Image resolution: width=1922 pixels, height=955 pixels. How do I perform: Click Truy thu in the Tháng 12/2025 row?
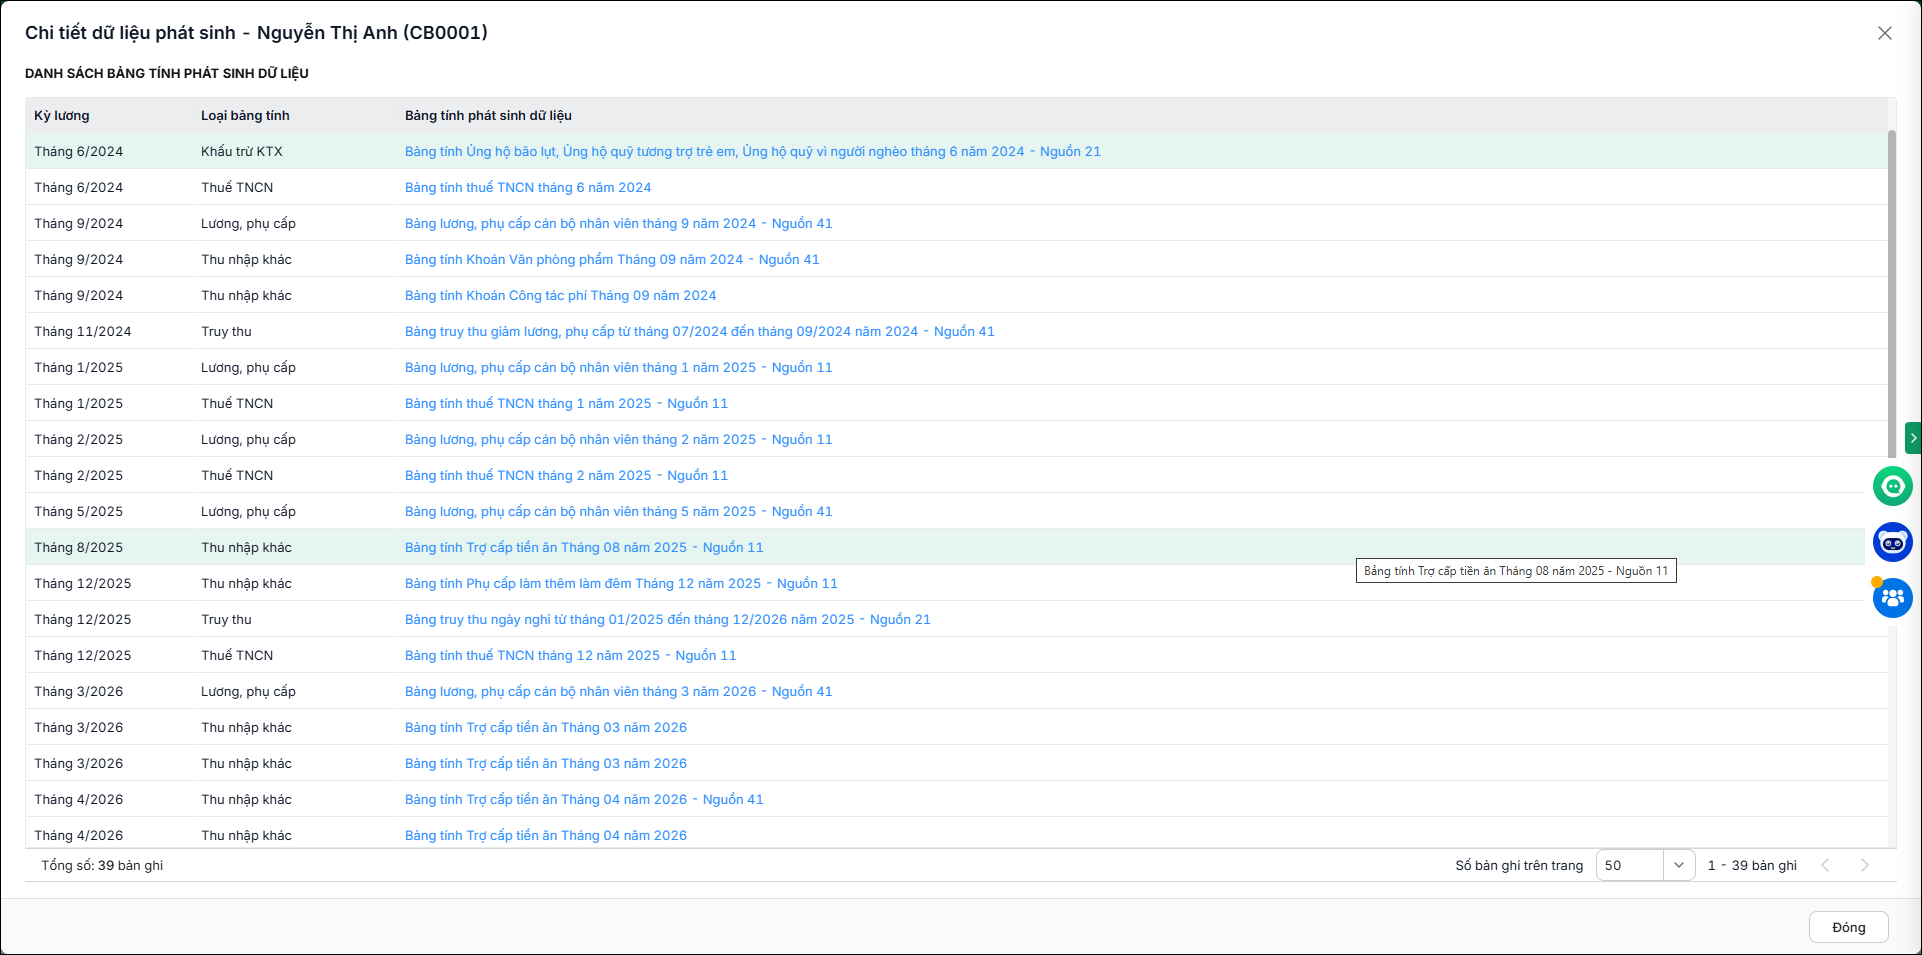tap(226, 620)
